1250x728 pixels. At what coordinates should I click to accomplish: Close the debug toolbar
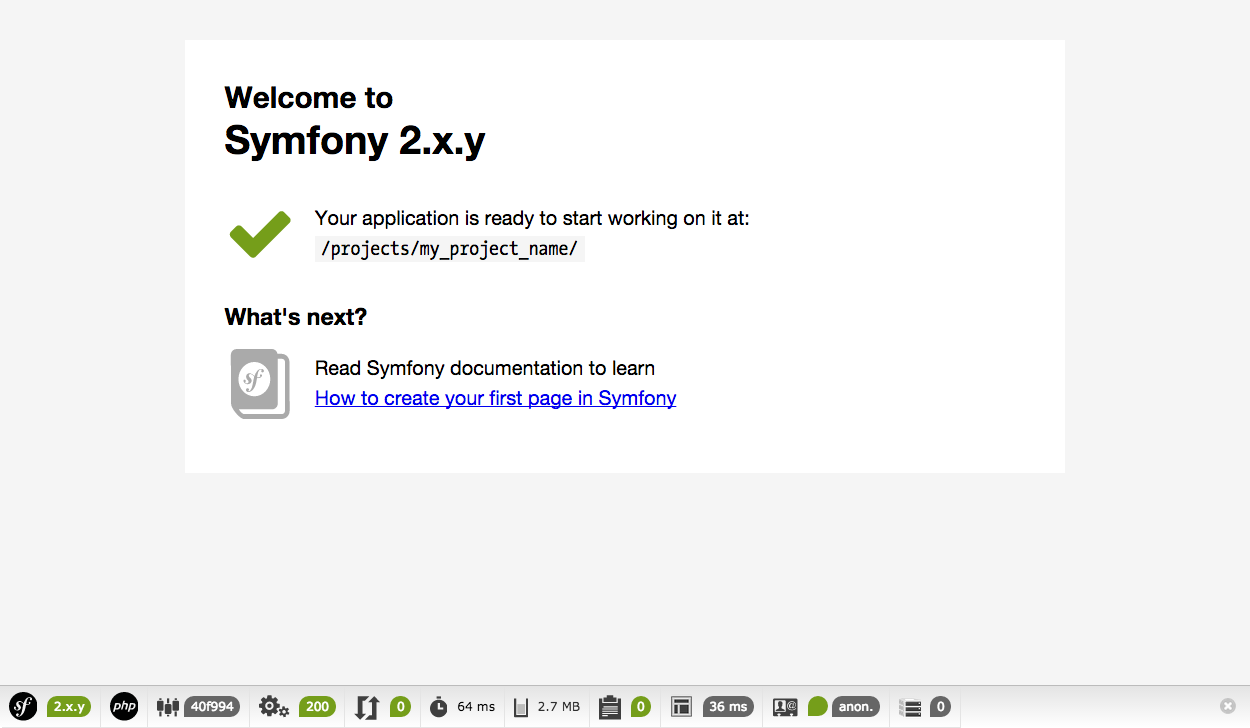1228,706
